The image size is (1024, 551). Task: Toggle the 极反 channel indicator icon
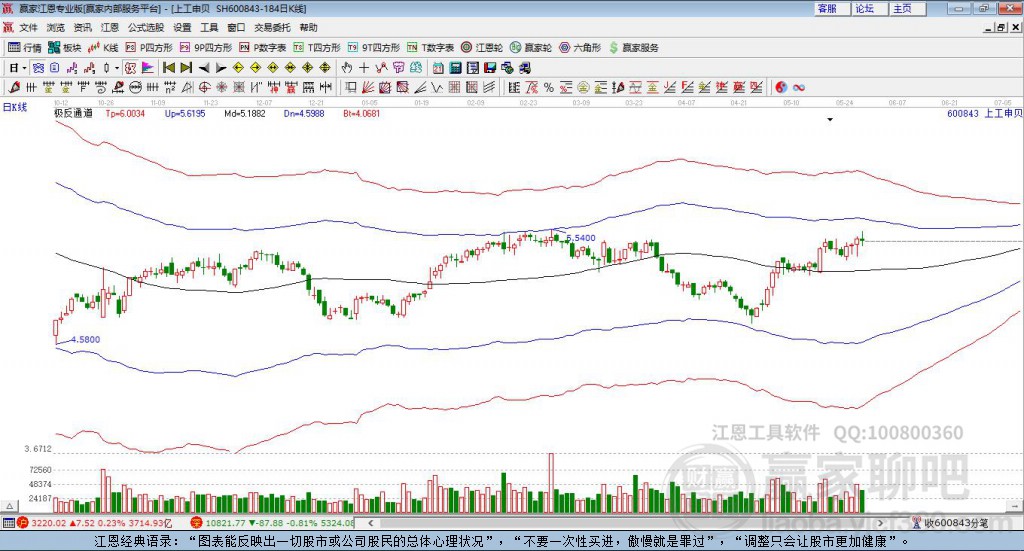[x=130, y=68]
